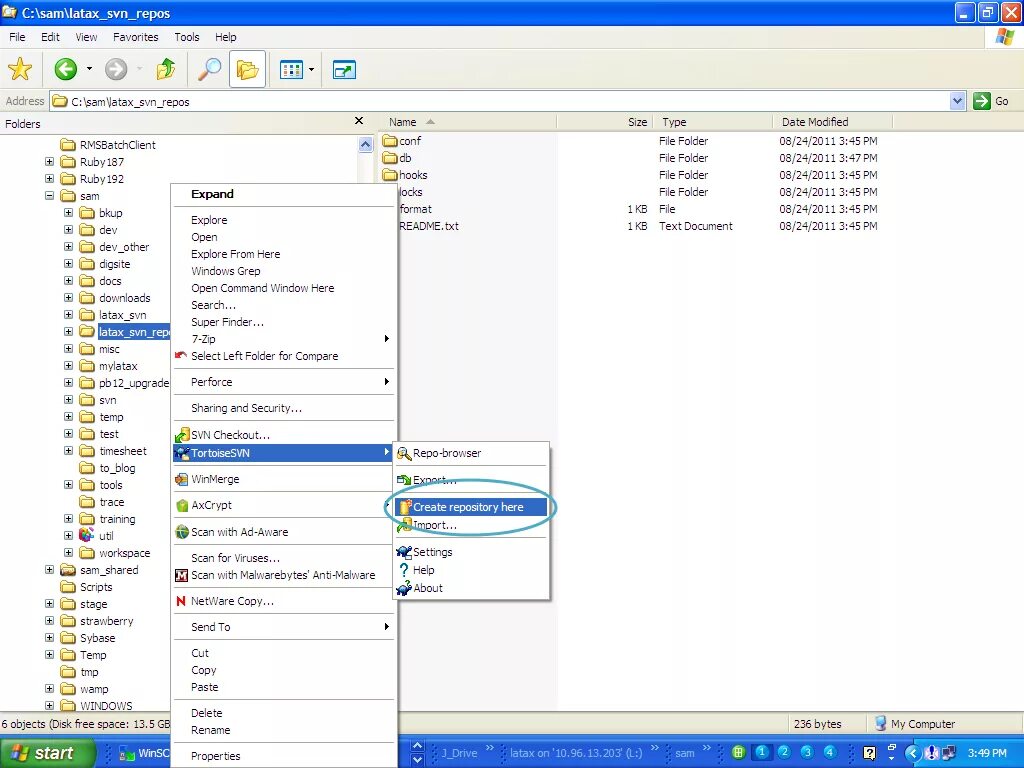Click the Repo-browser magnifier icon

[404, 453]
